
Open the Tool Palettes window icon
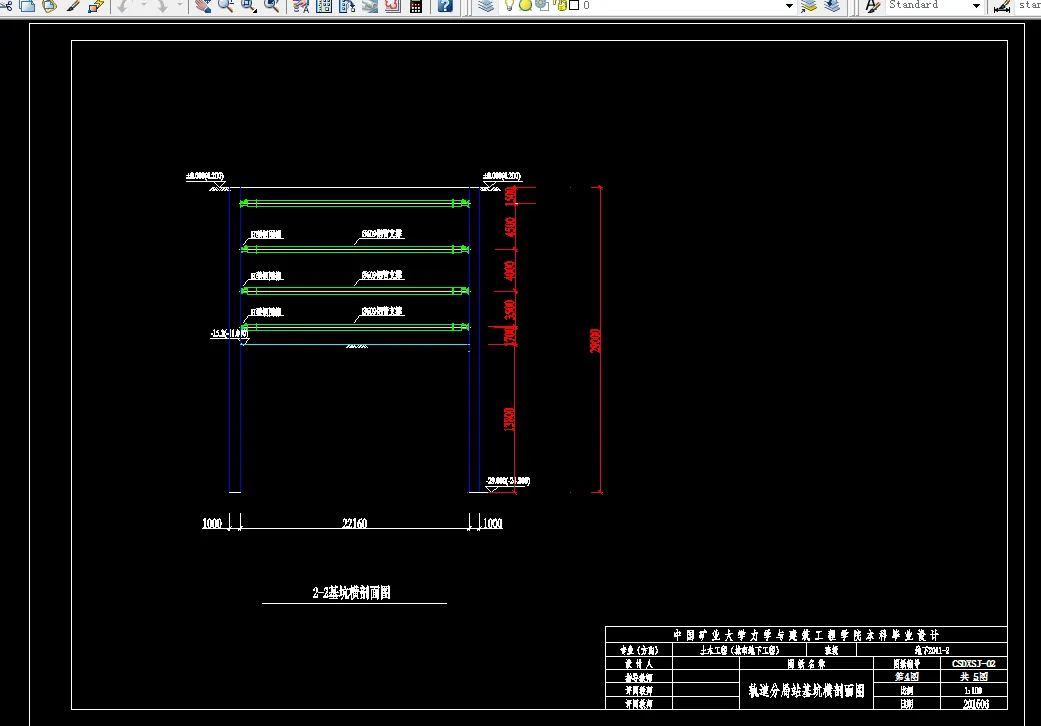tap(347, 5)
